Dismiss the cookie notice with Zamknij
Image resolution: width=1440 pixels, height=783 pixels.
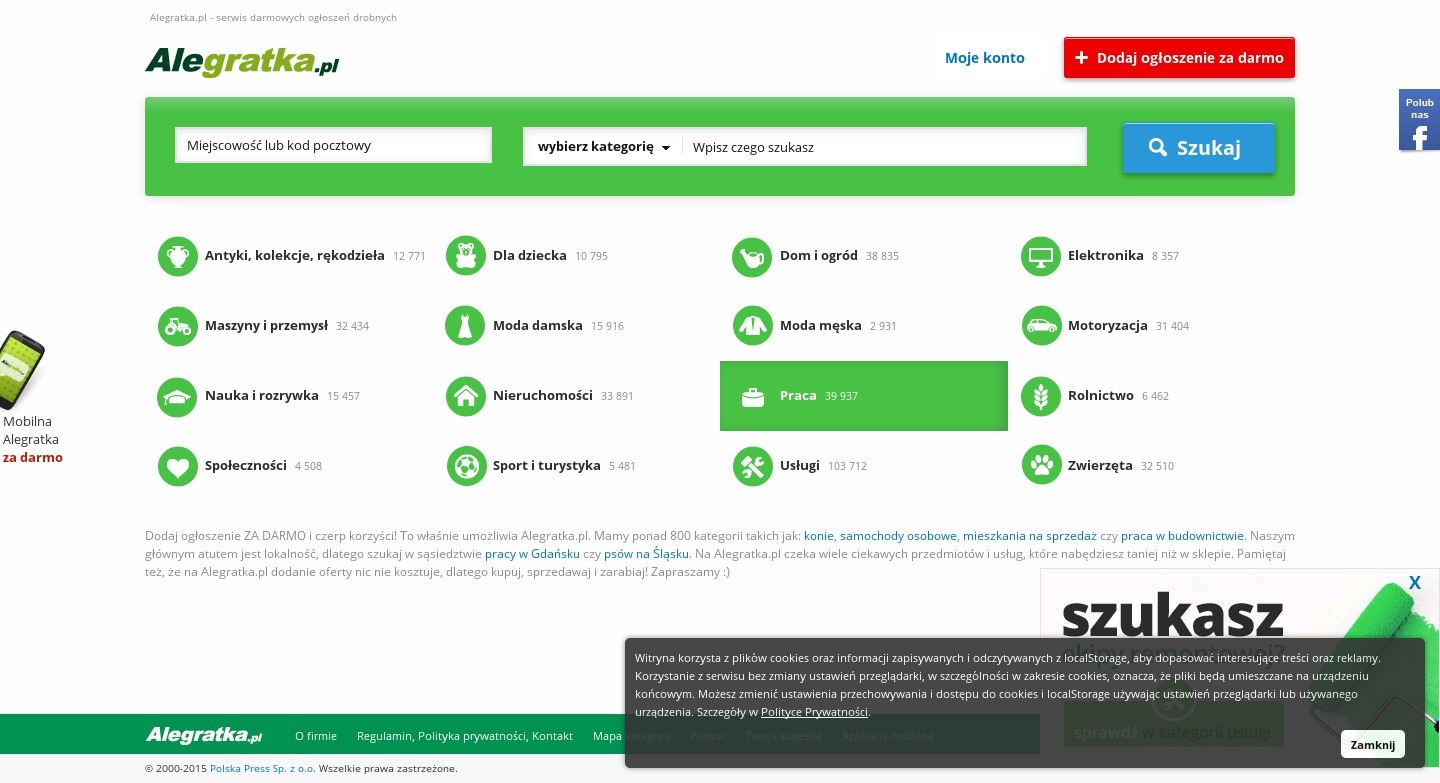pos(1372,745)
